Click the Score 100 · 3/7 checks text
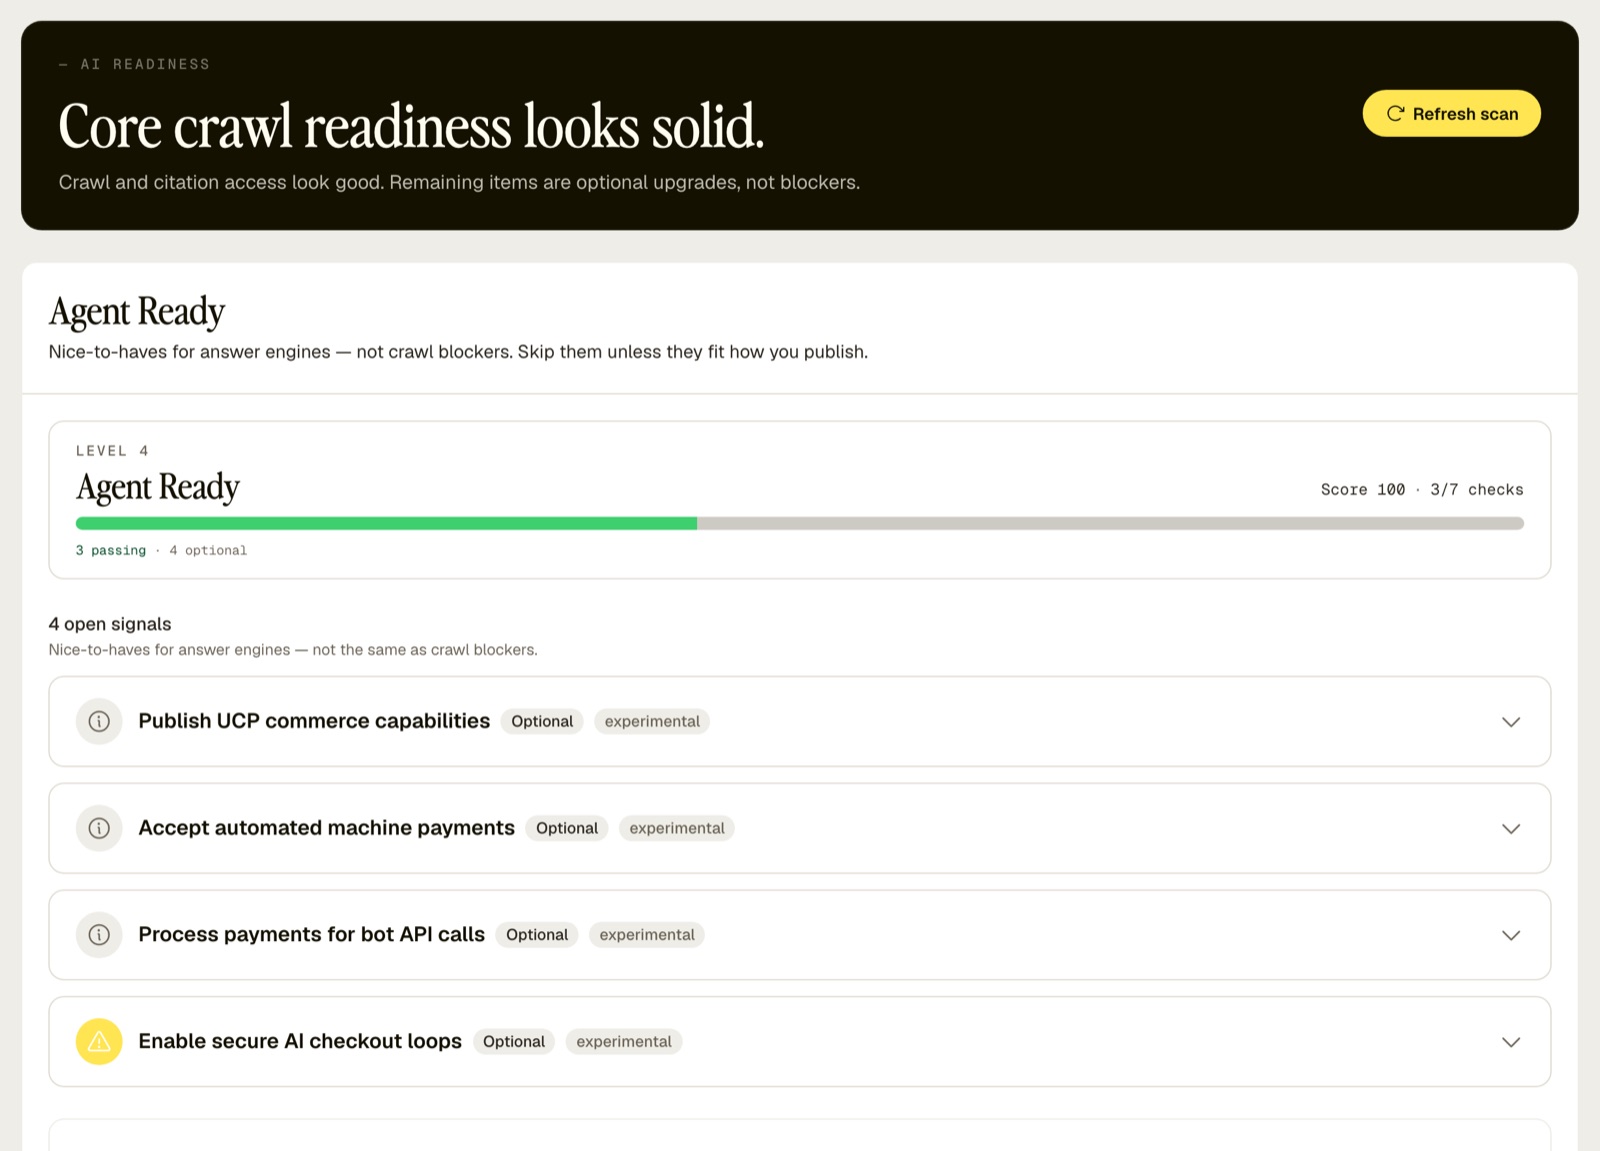The image size is (1600, 1151). pos(1422,489)
